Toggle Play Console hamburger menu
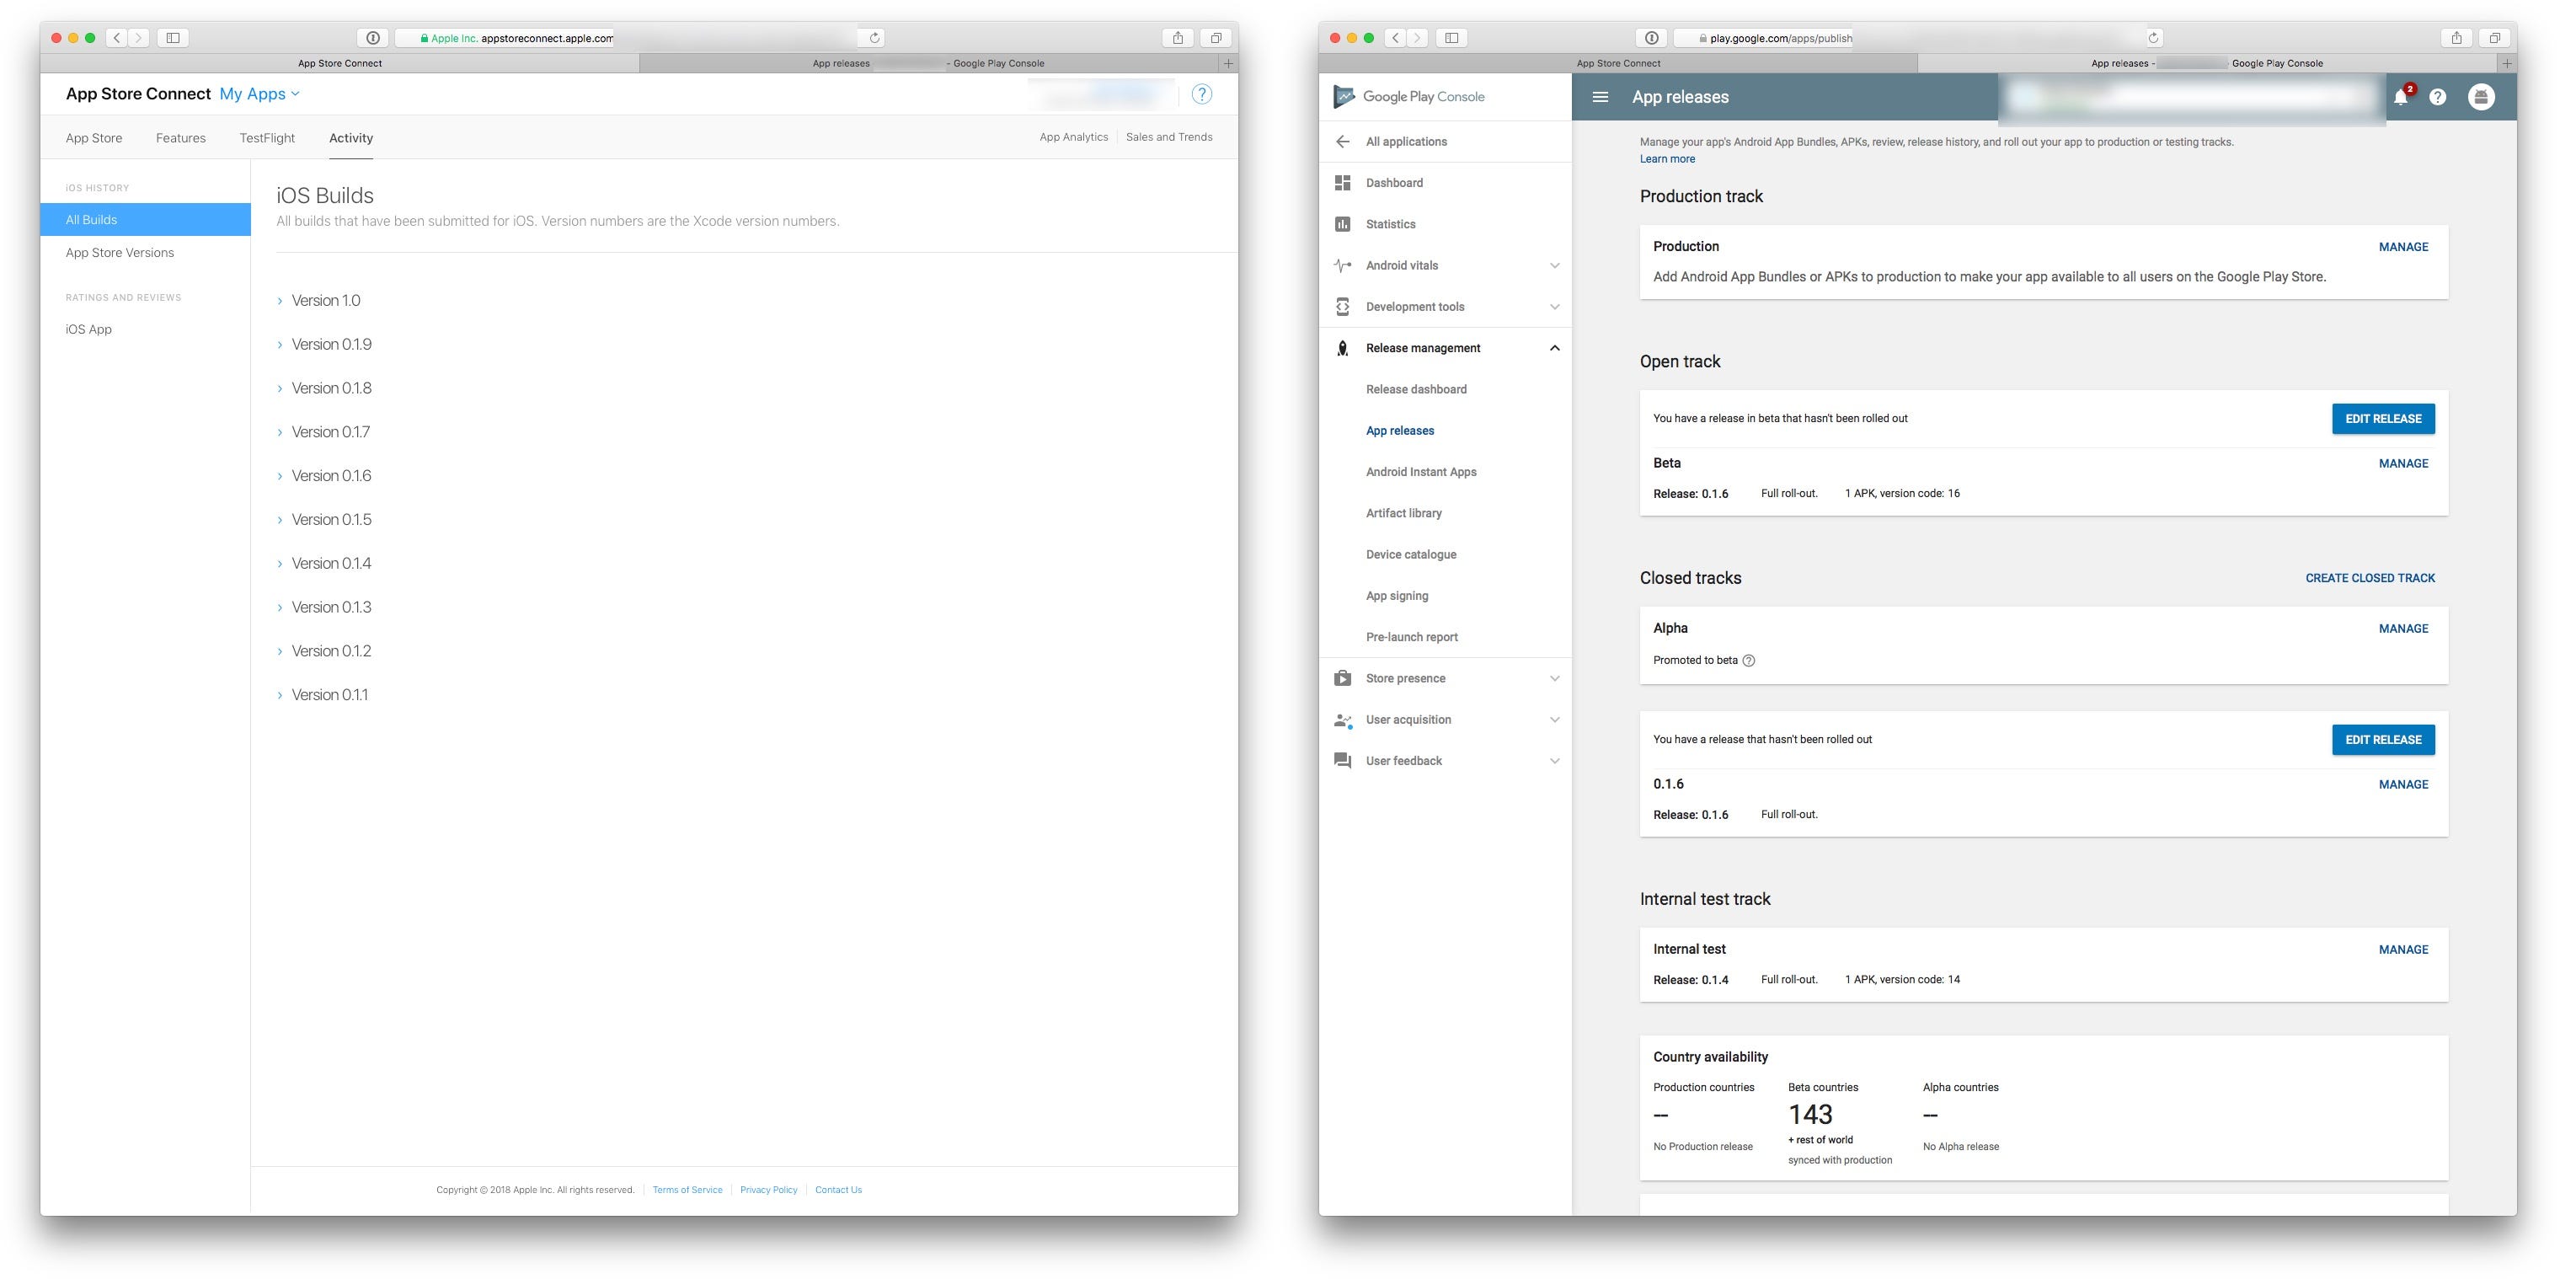2576x1279 pixels. coord(1600,97)
